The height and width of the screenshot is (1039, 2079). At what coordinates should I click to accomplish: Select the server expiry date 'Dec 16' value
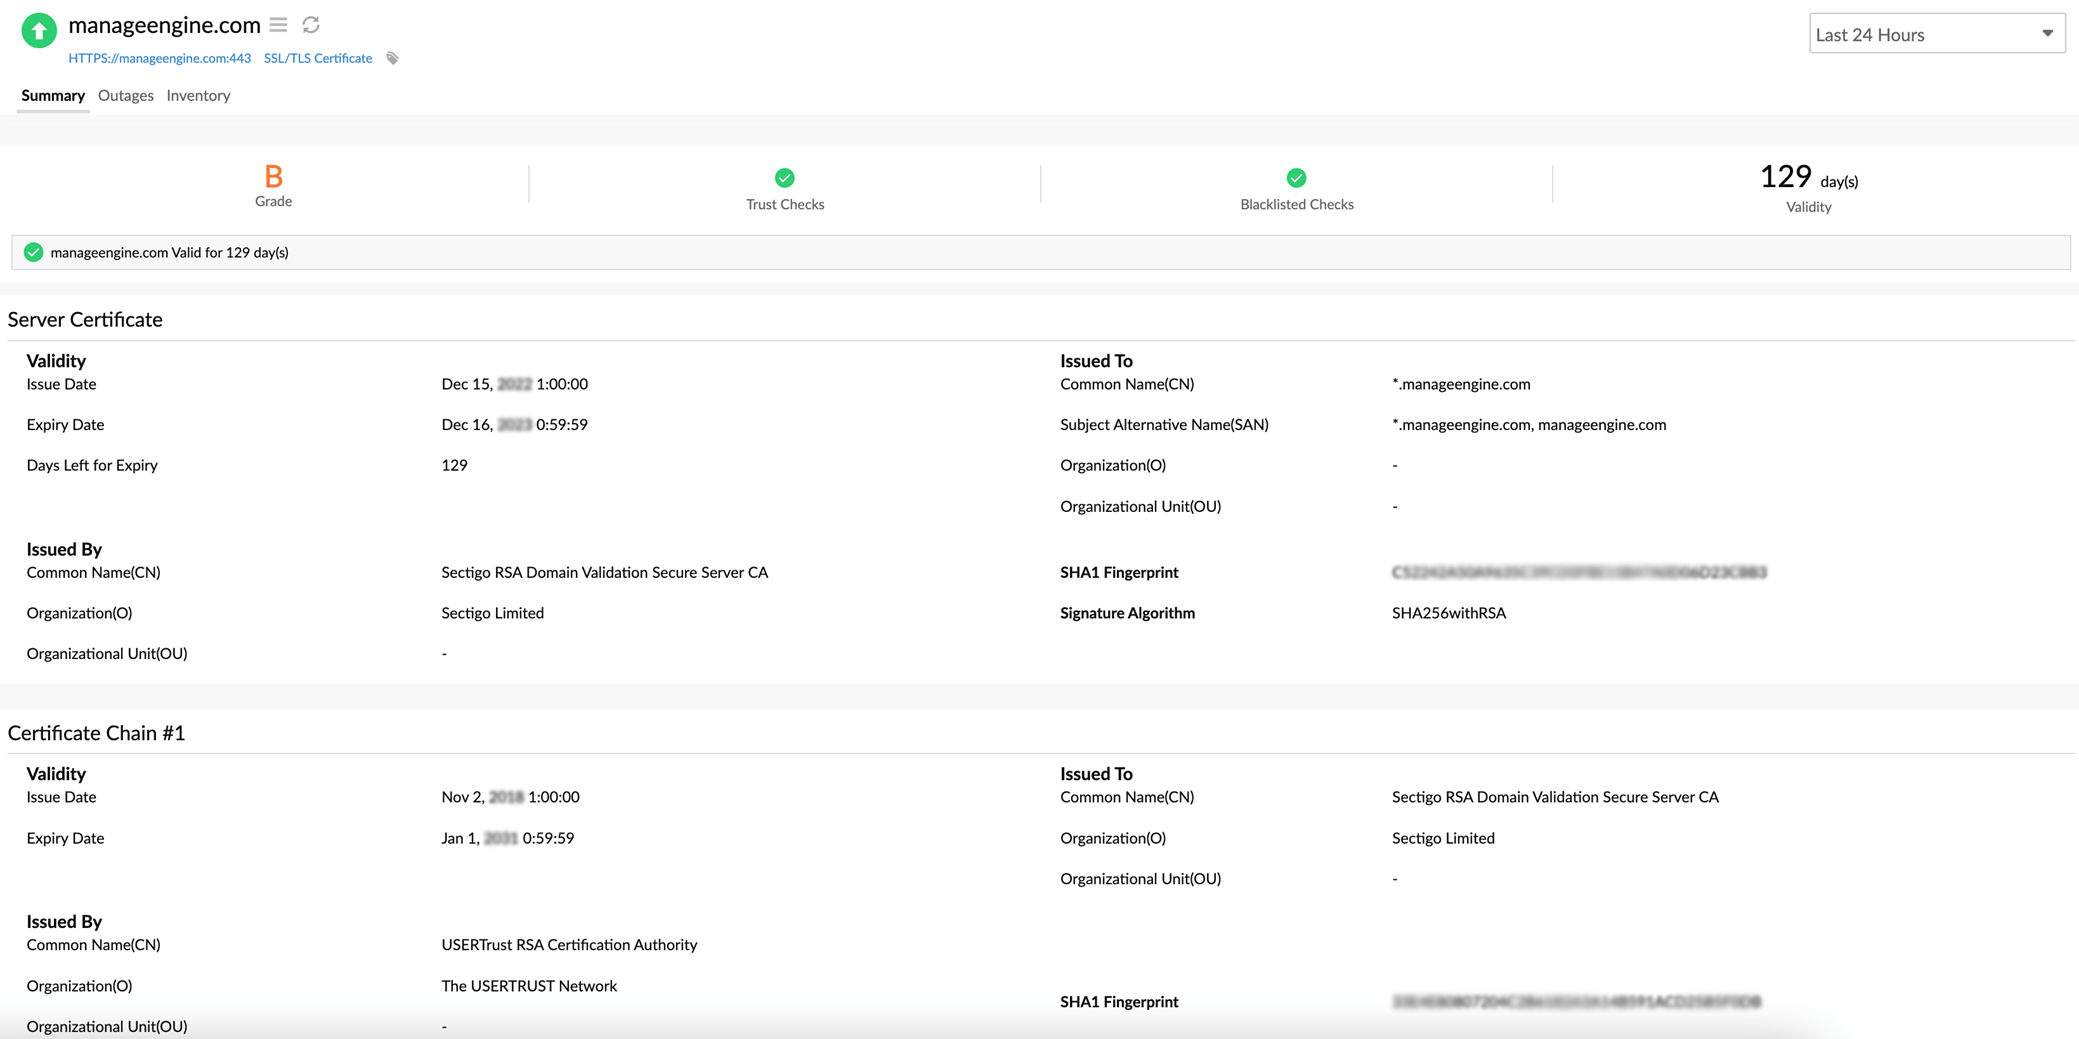514,425
